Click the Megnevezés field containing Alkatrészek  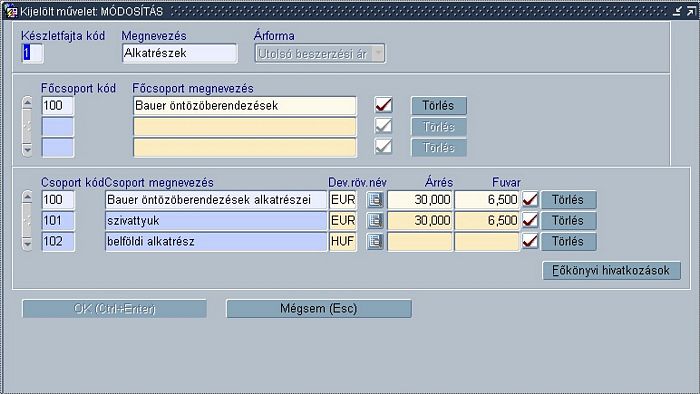coord(179,53)
